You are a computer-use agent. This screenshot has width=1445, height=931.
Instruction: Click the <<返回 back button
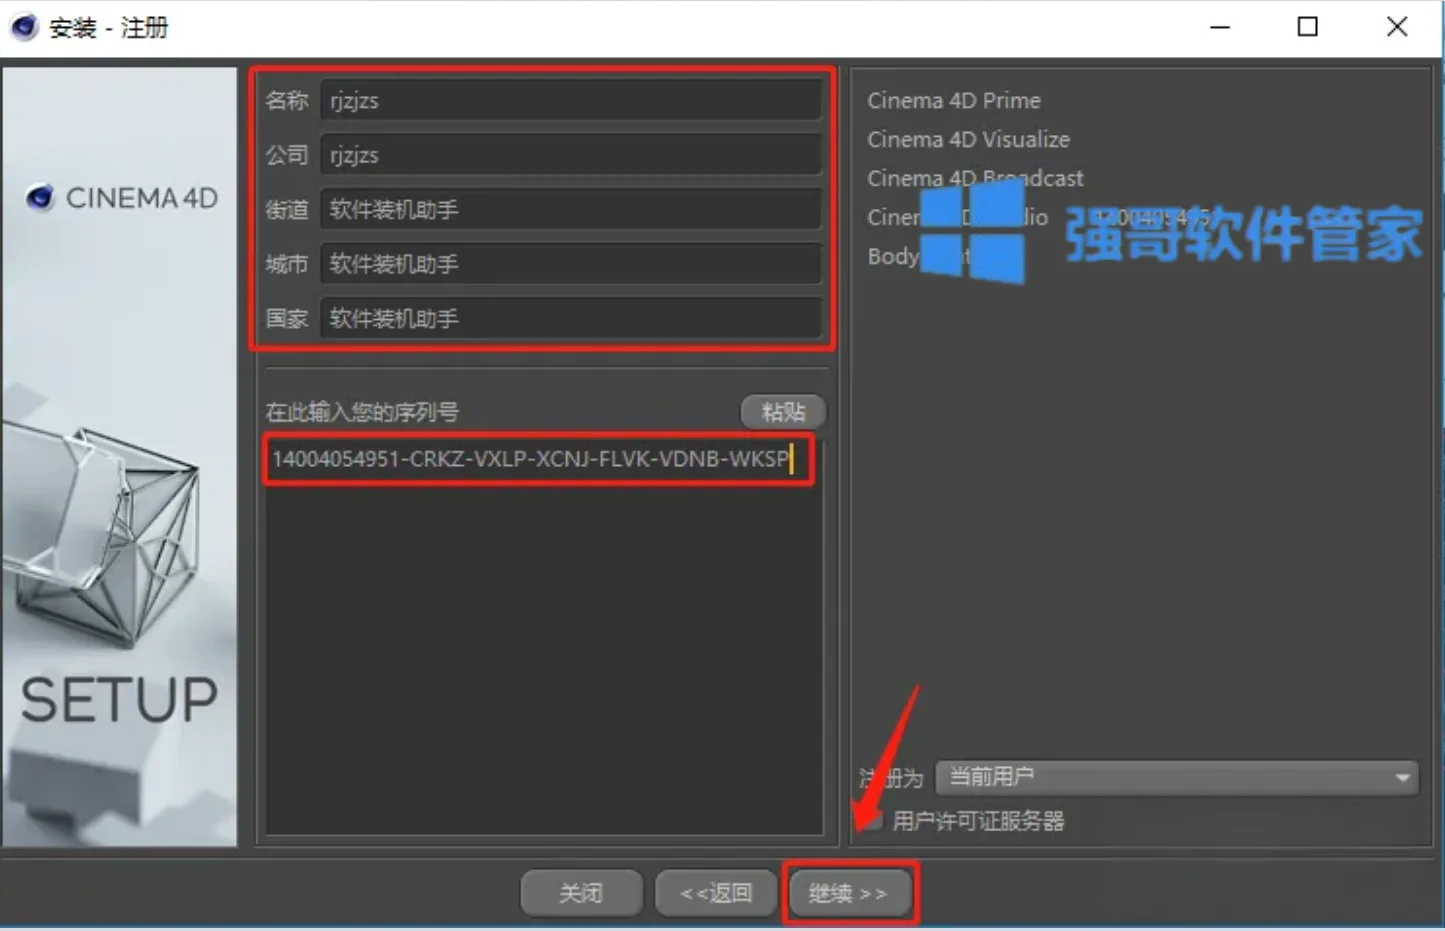click(716, 893)
